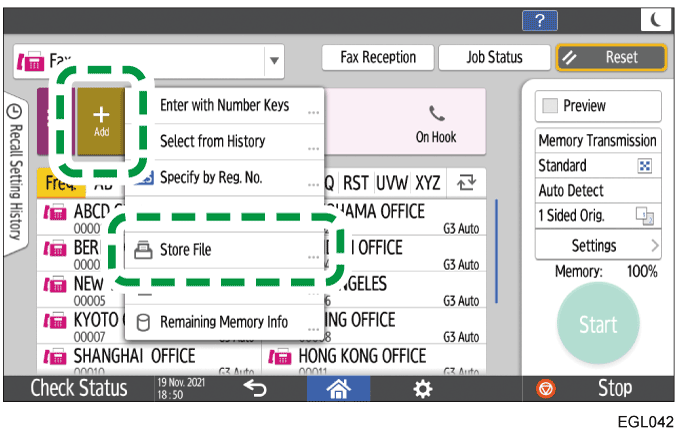Open the Fax Reception button
679x431 pixels.
(x=377, y=58)
